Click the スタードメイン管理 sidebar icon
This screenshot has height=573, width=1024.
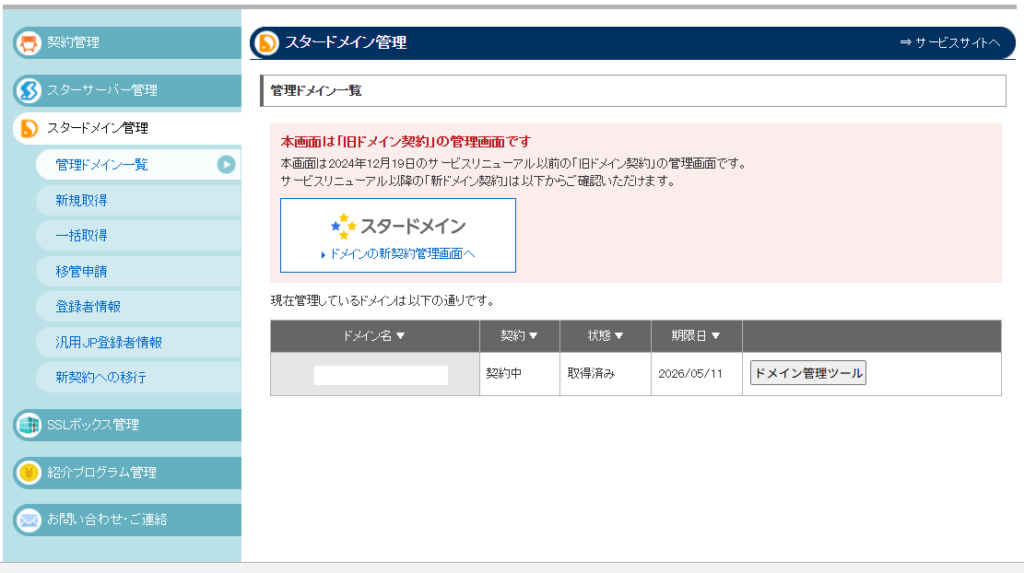(x=29, y=129)
